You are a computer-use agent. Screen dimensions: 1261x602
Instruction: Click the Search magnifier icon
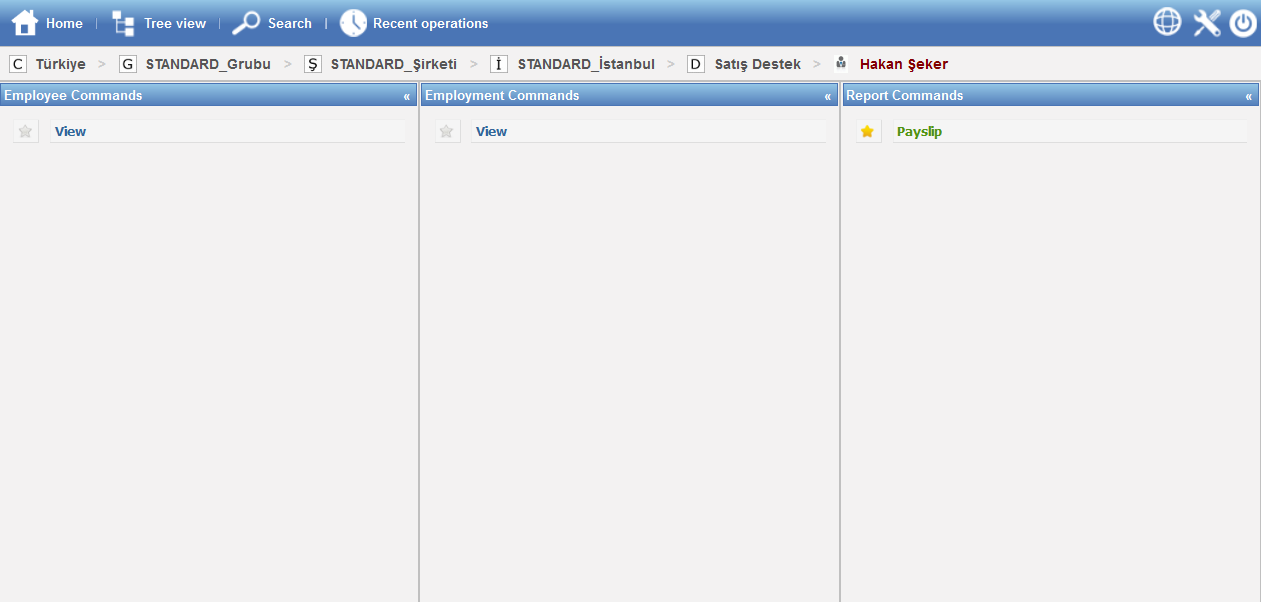coord(246,23)
